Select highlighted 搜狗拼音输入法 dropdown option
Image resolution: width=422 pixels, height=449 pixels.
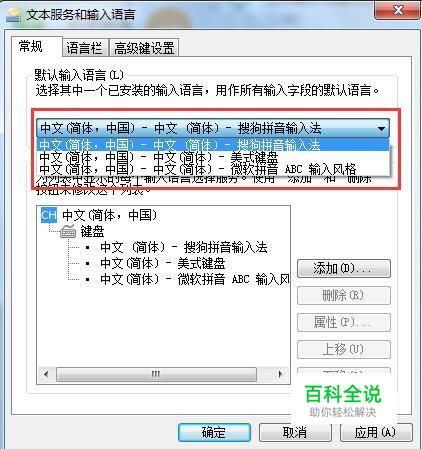(x=213, y=145)
